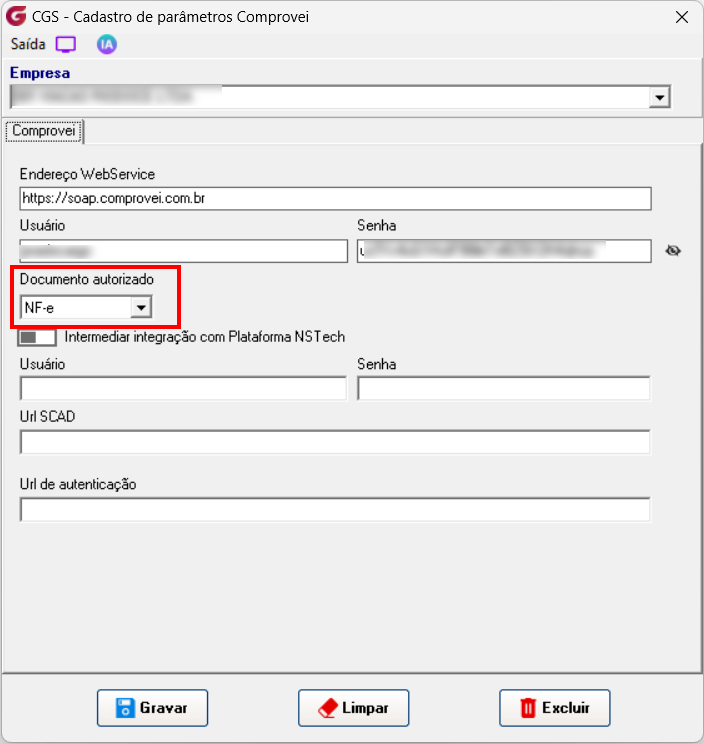Click the Gravar button
Viewport: 704px width, 744px height.
(152, 707)
